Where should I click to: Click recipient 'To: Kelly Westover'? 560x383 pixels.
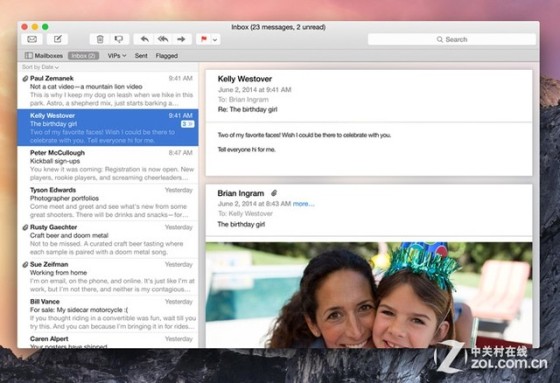pos(245,214)
